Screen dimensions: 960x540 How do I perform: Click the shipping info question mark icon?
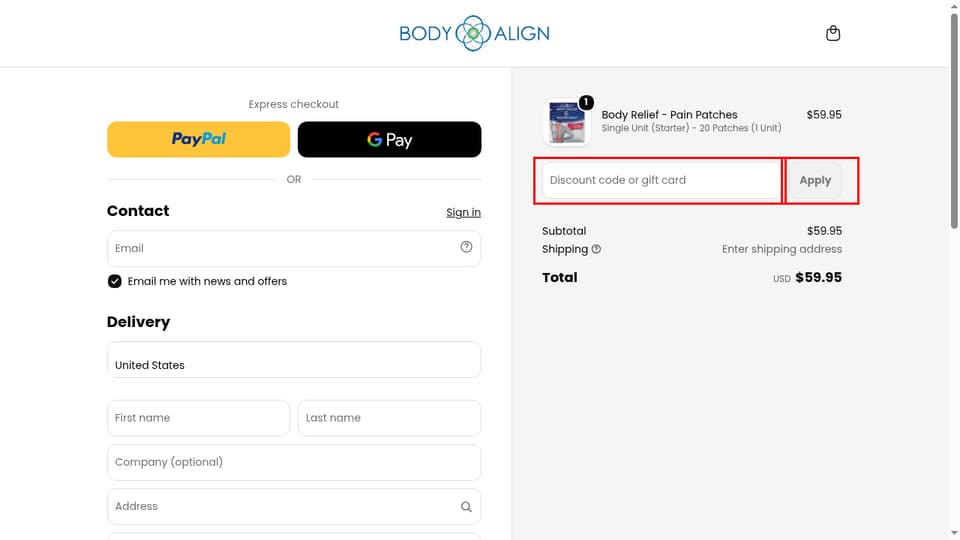(x=596, y=249)
